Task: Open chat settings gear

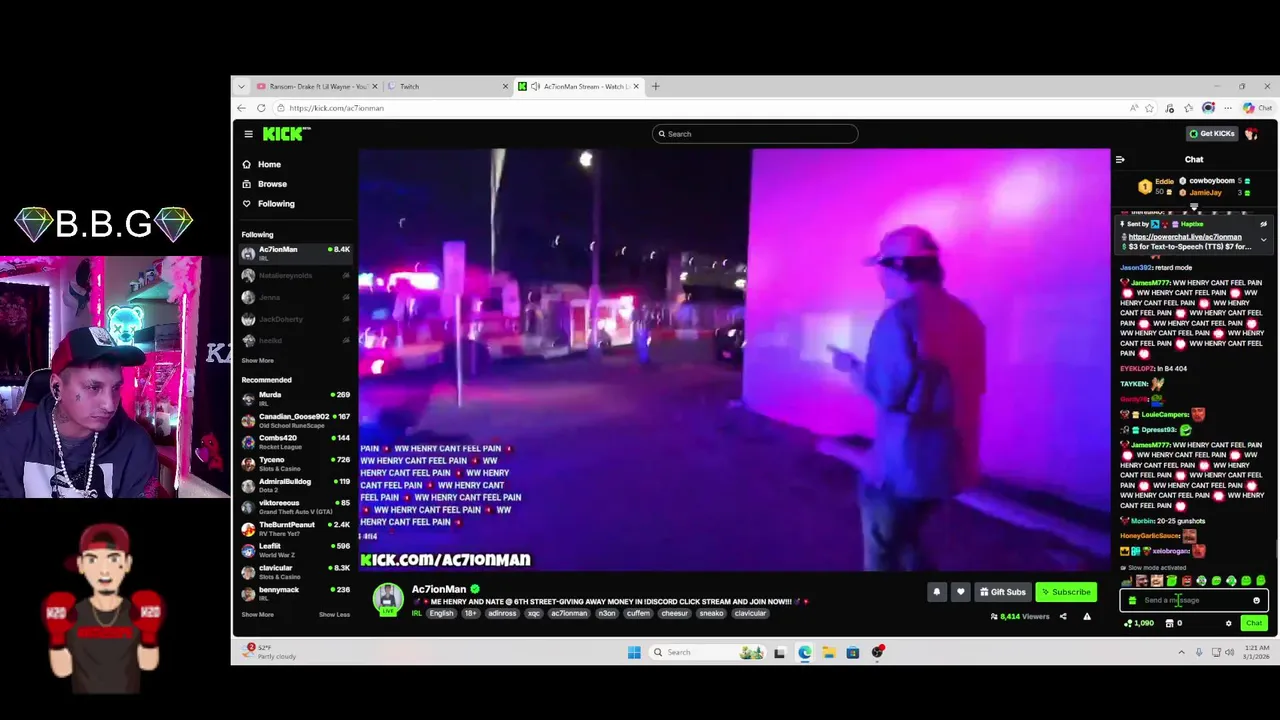Action: pyautogui.click(x=1228, y=623)
